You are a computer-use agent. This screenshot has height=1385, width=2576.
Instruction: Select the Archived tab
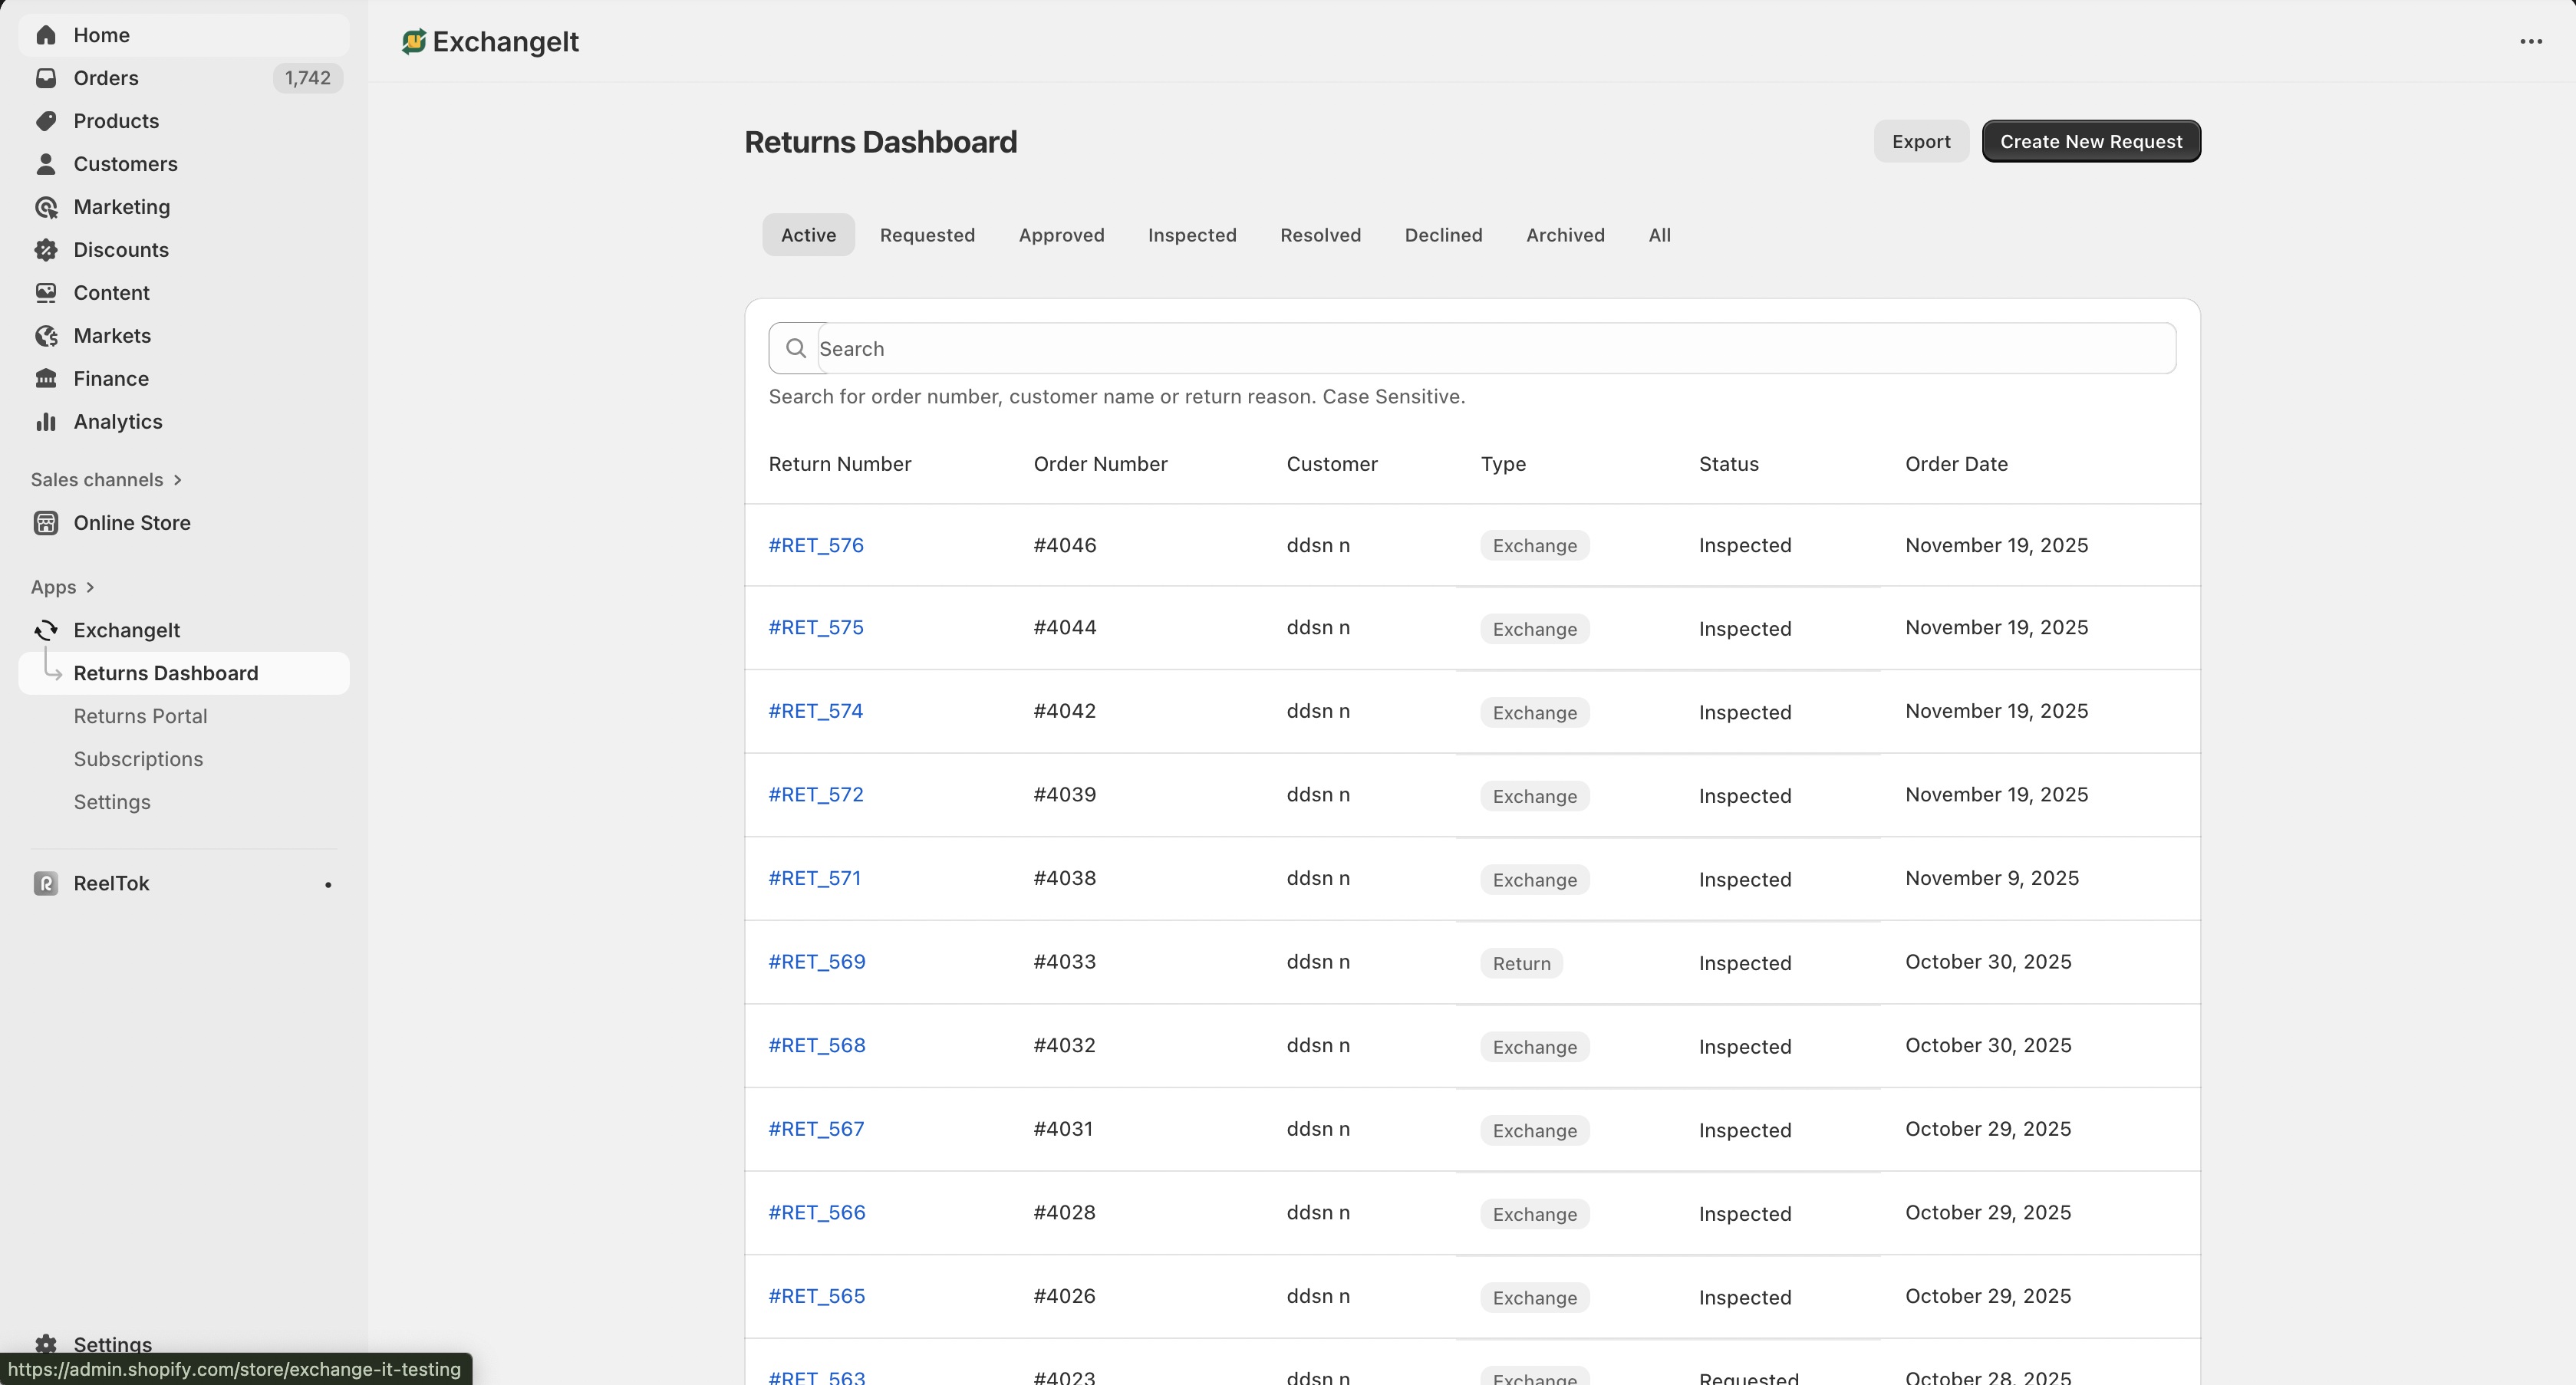coord(1564,235)
